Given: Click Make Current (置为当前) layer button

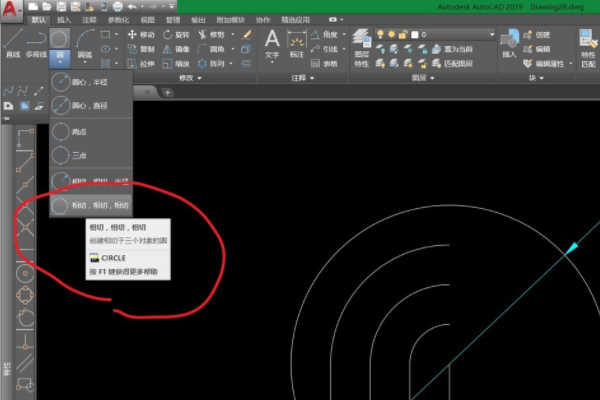Looking at the screenshot, I should coord(452,49).
